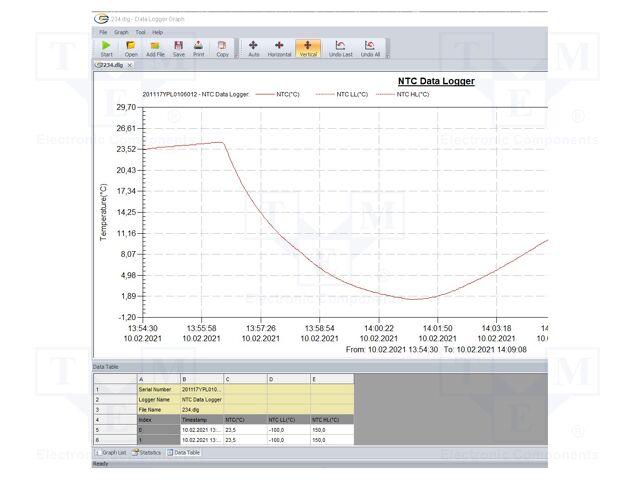This screenshot has height=480, width=640.
Task: Toggle the Vertical zoom mode
Action: [308, 47]
